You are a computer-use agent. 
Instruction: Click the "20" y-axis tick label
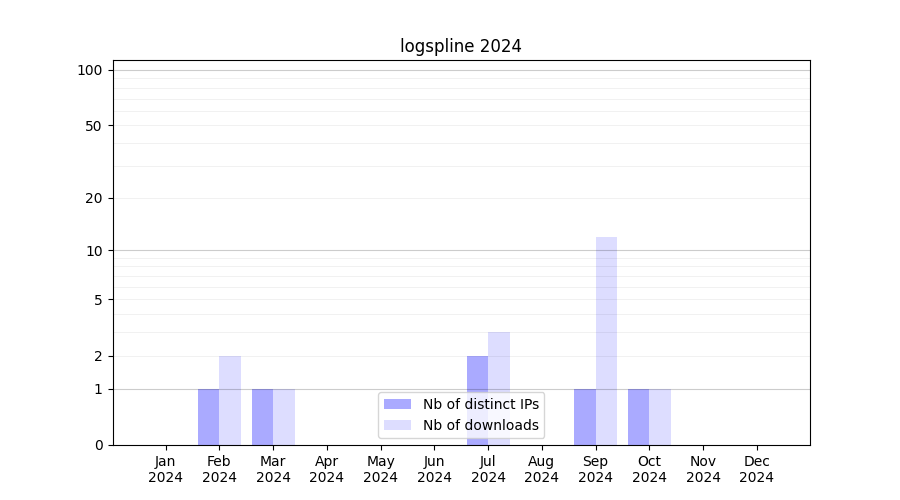point(94,198)
